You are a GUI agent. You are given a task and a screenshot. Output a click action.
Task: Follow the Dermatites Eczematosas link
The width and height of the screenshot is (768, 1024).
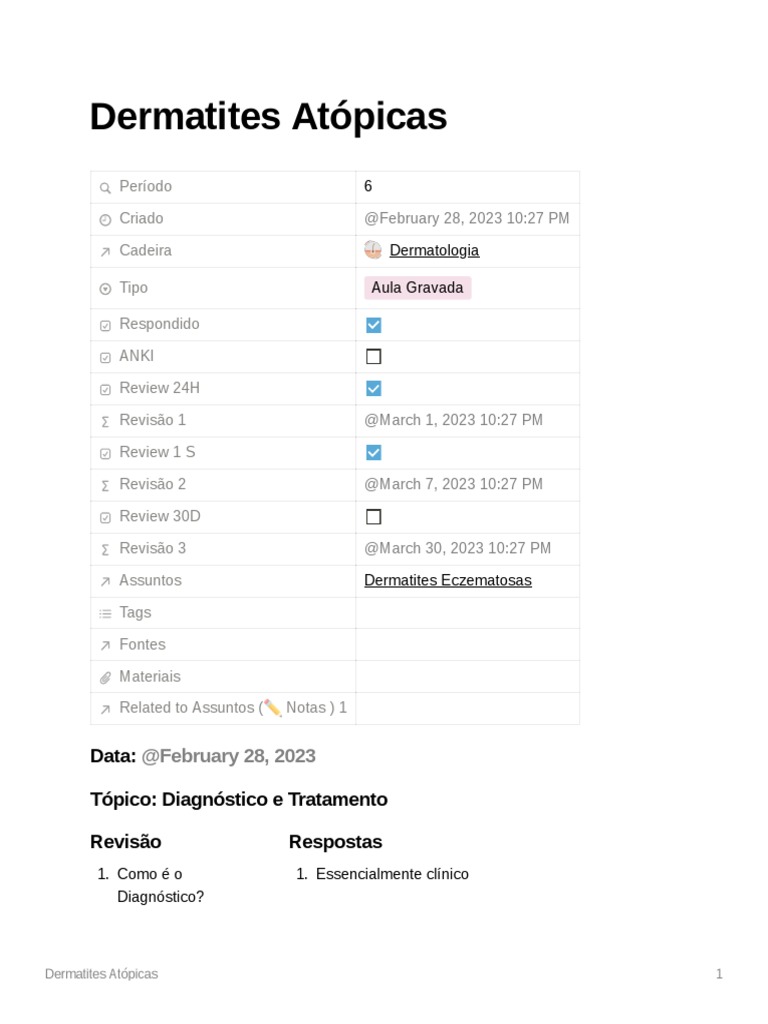tap(447, 580)
